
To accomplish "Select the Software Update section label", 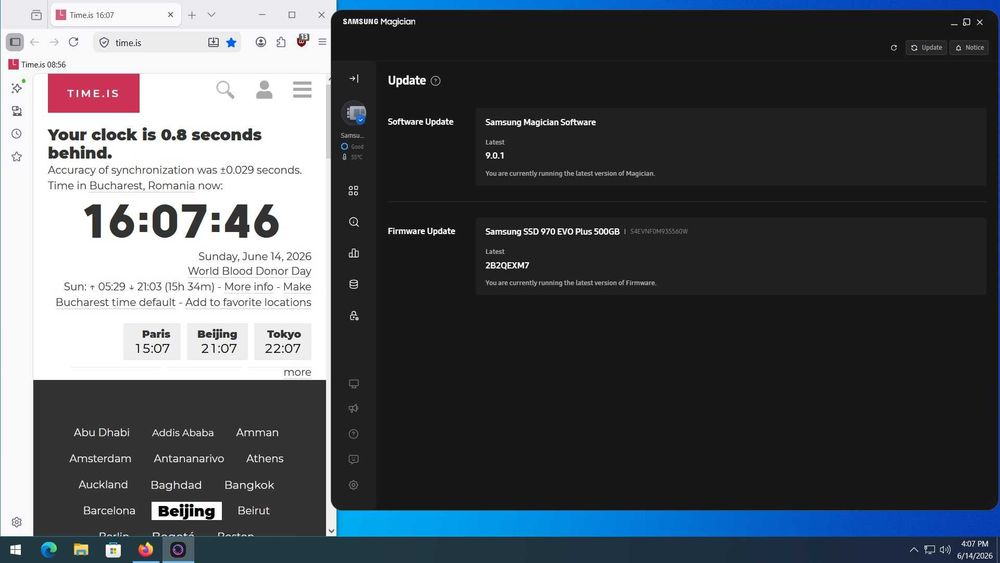I will pos(420,122).
